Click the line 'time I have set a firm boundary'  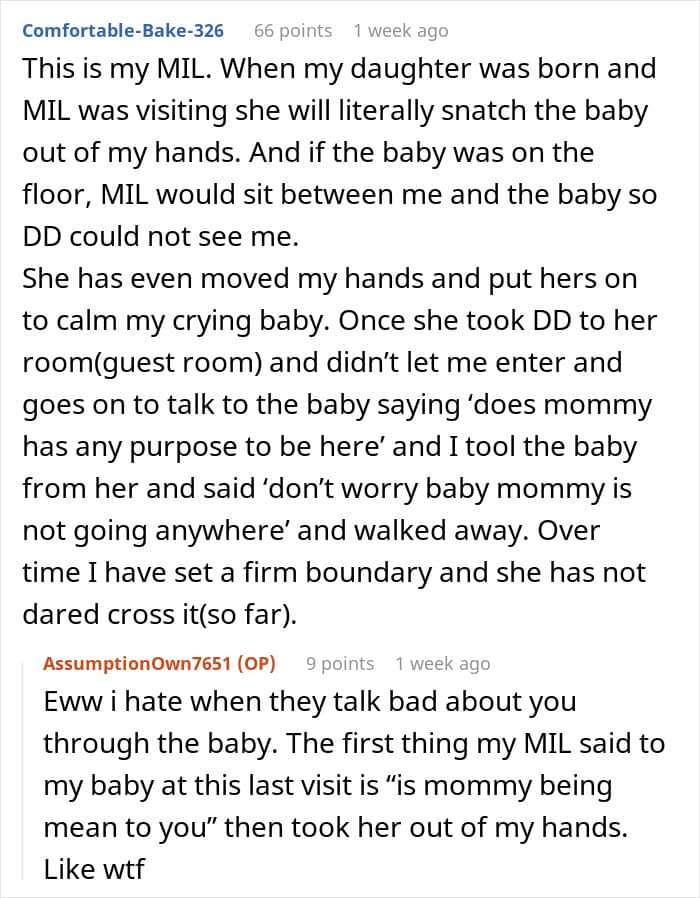click(334, 574)
